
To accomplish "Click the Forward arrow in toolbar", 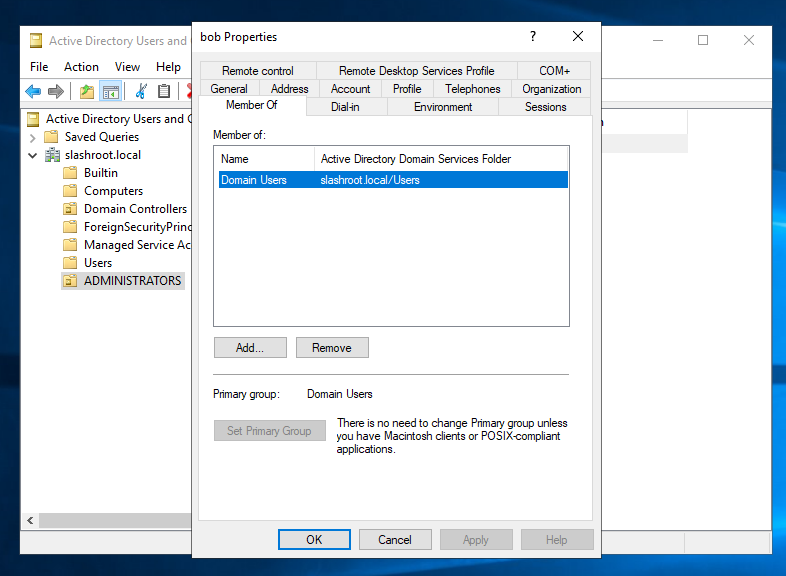I will click(x=56, y=92).
